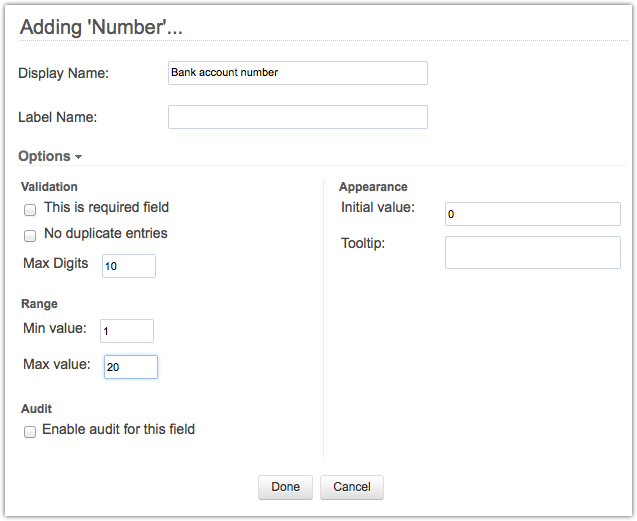
Task: Click the Initial value text box
Action: [532, 214]
